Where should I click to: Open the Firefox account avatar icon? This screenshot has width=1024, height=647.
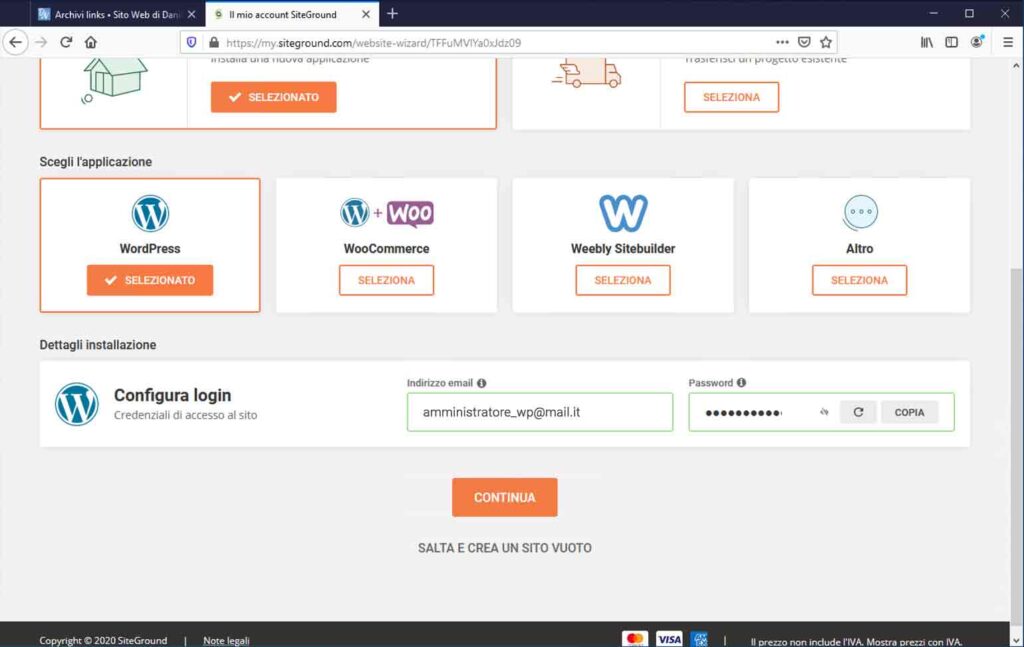pos(977,42)
